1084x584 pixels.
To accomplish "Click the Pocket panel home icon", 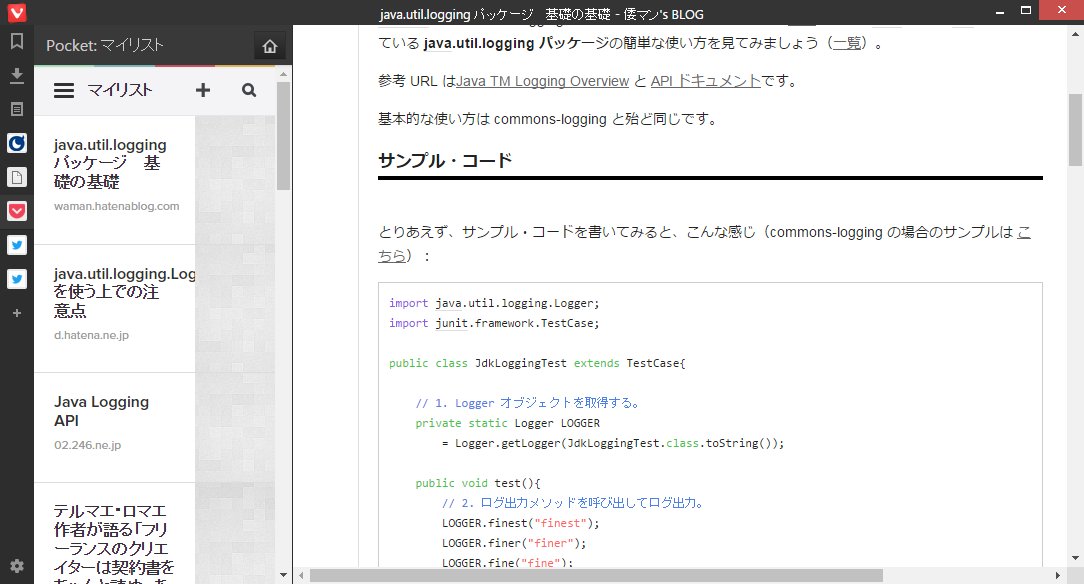I will [270, 46].
